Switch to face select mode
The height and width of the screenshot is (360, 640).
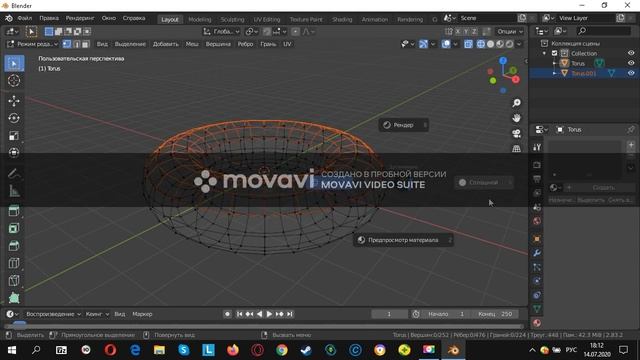(x=85, y=44)
